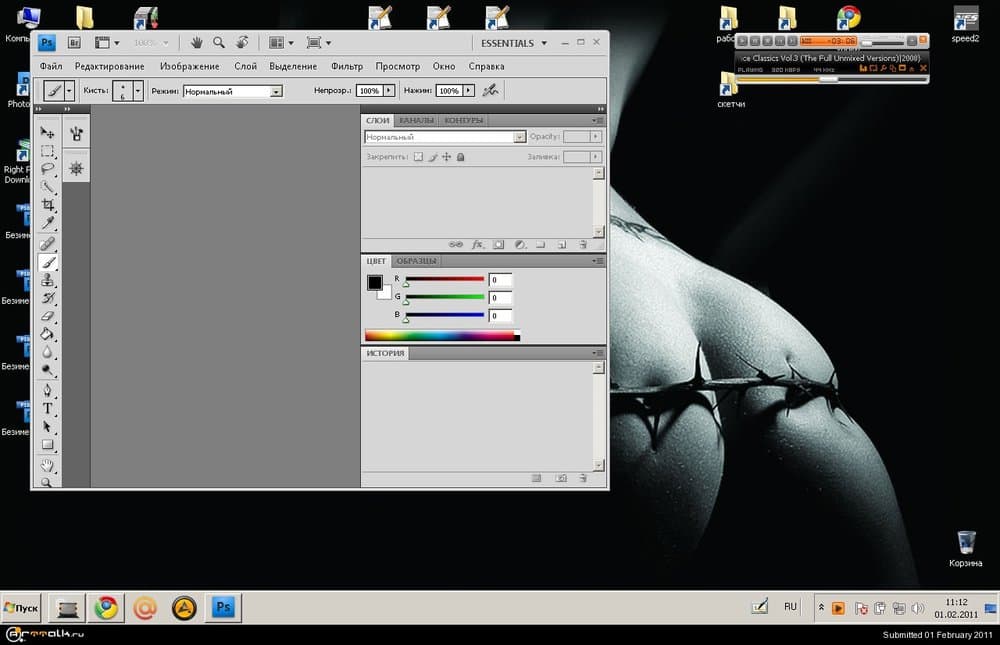Activate the Lasso tool
Image resolution: width=1000 pixels, height=645 pixels.
(47, 169)
